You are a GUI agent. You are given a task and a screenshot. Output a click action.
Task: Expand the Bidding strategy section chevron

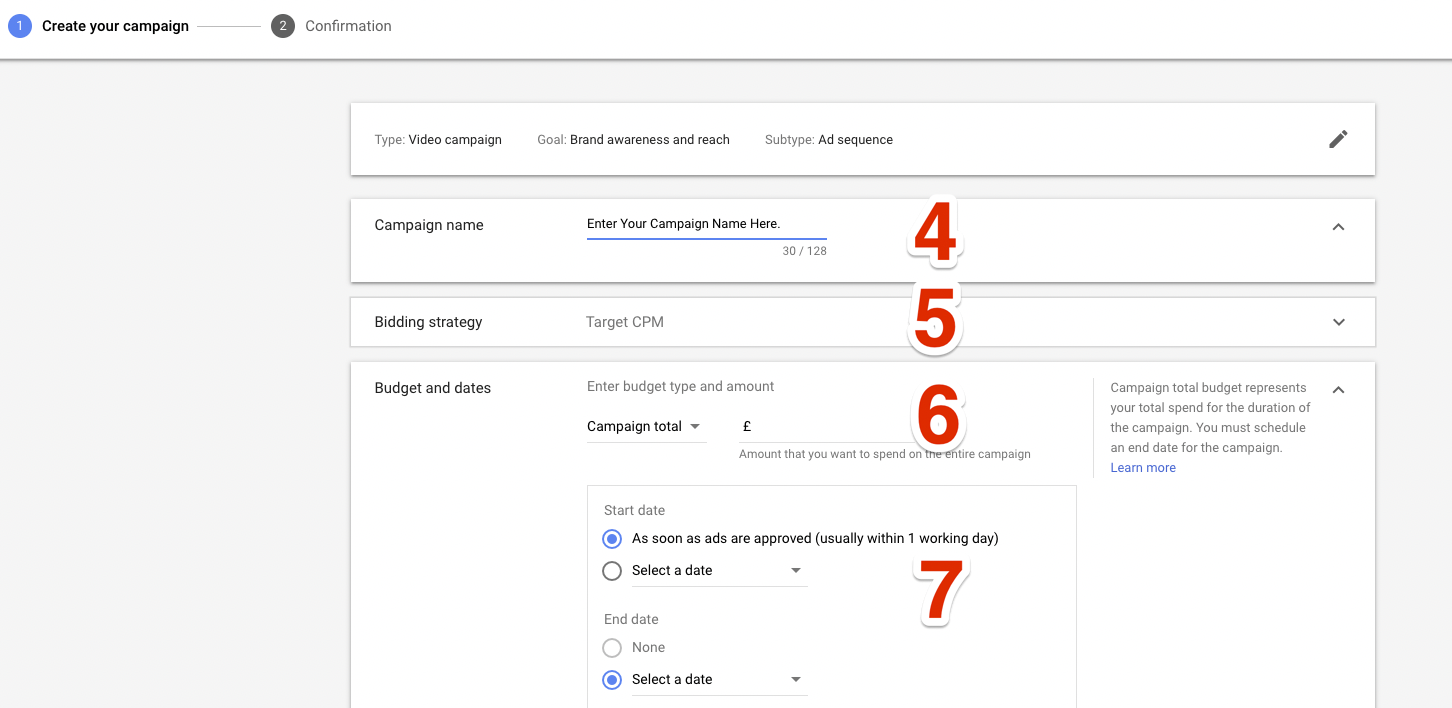coord(1338,322)
